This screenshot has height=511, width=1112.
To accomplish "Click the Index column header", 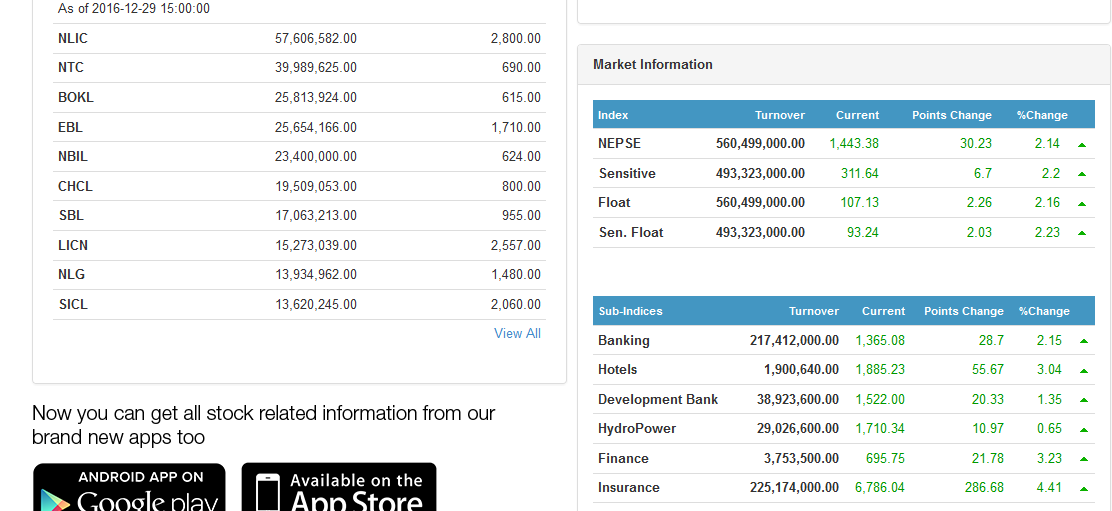I will click(613, 115).
